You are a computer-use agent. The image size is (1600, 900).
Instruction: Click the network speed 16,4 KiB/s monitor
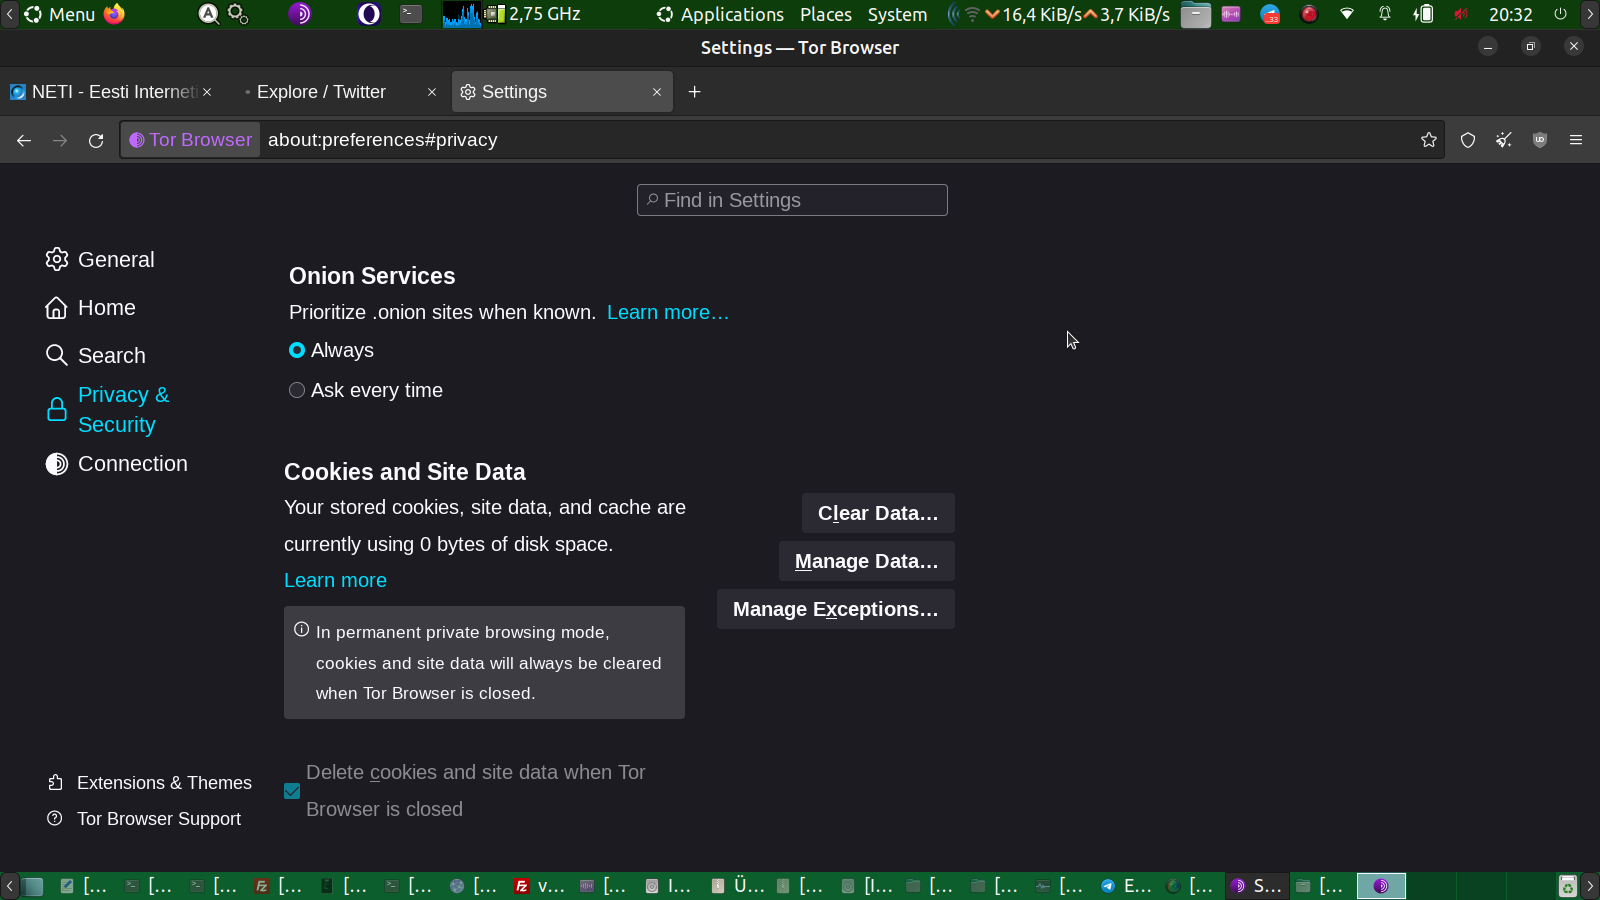point(1034,14)
